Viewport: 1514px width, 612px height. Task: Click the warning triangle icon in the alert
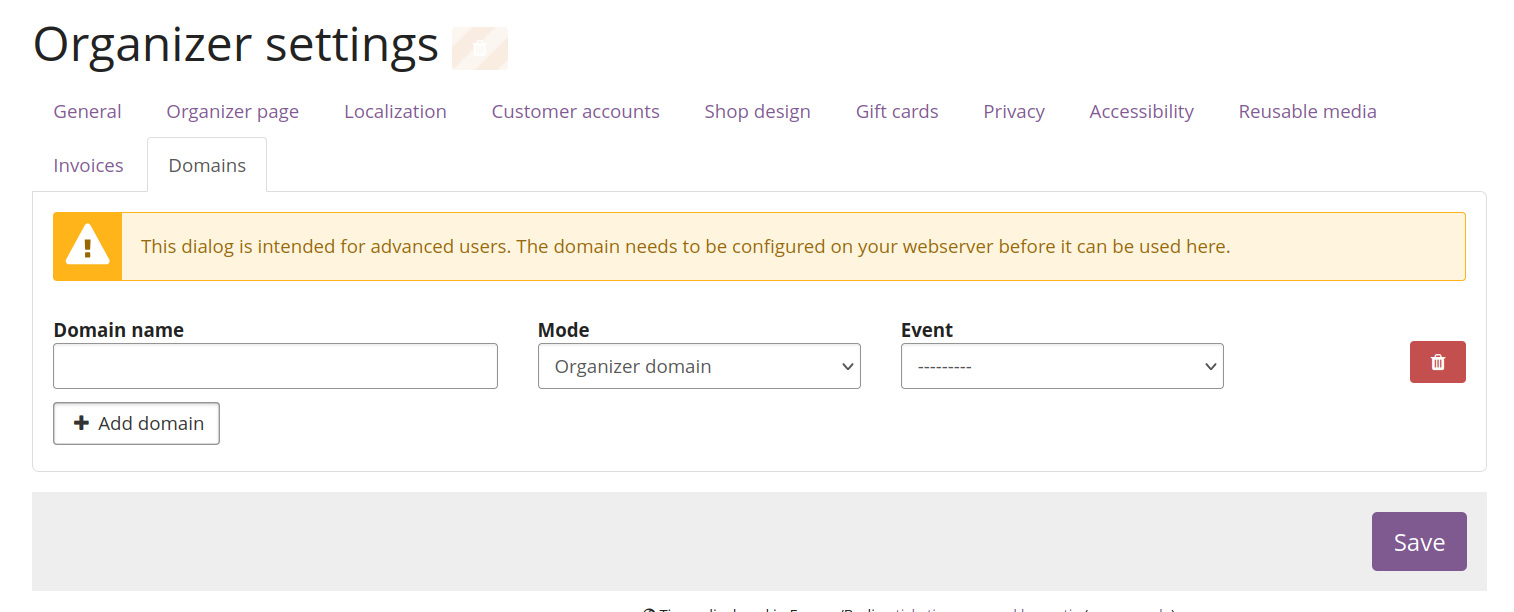[x=88, y=246]
